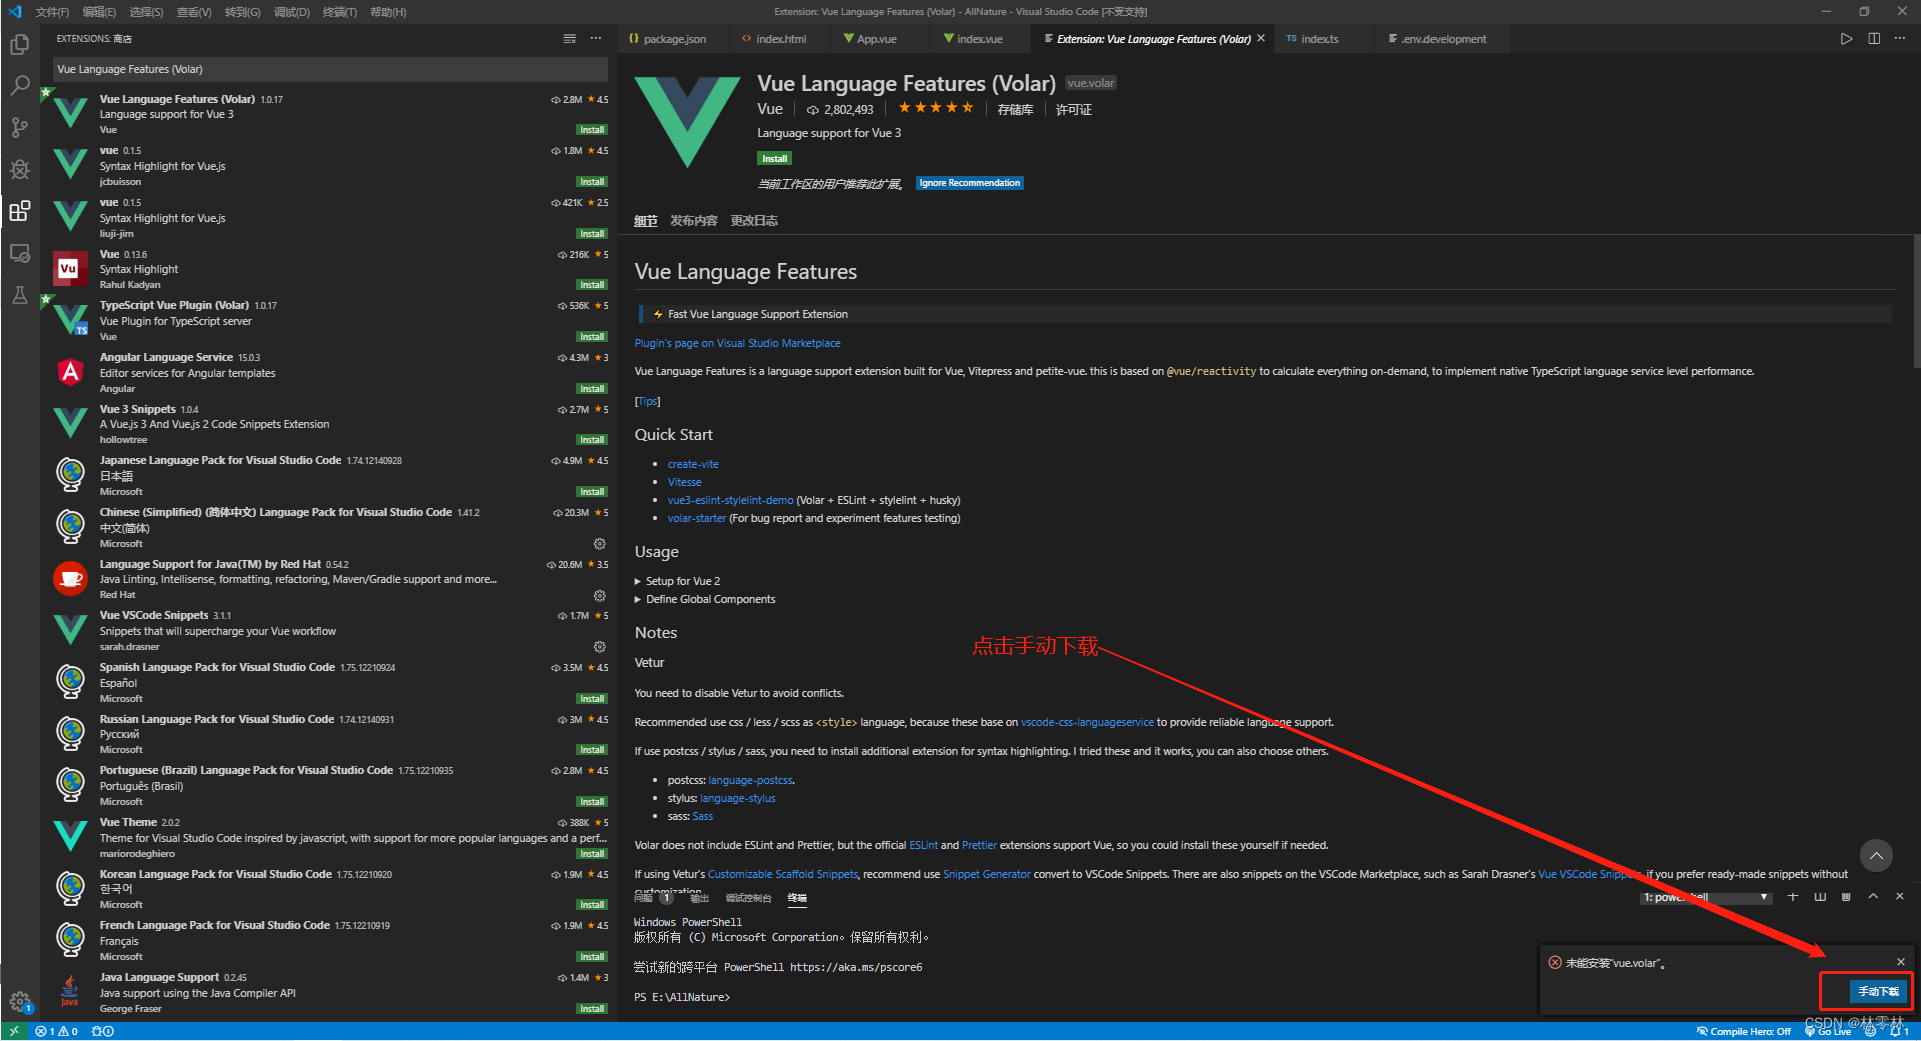
Task: Click the feedback smiley in status bar
Action: (x=1870, y=1031)
